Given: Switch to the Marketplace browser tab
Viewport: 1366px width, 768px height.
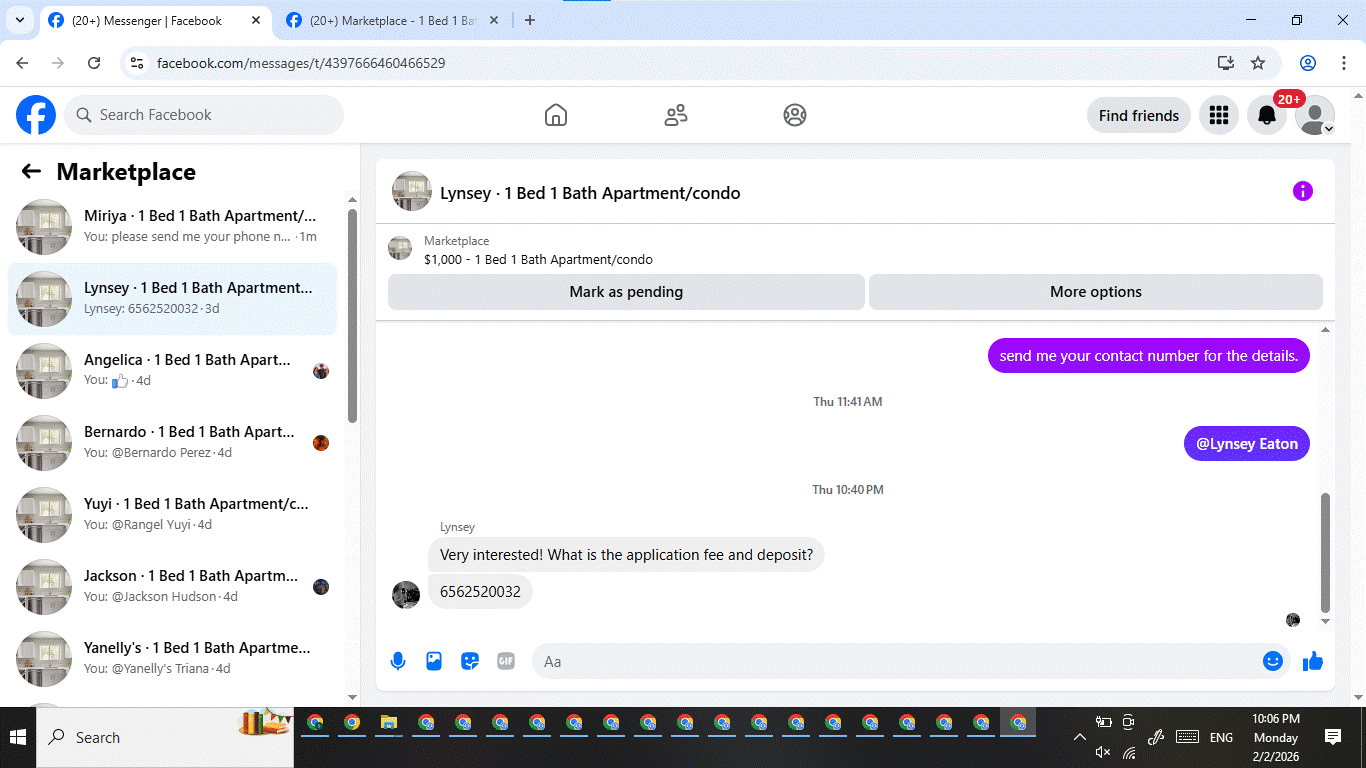Looking at the screenshot, I should 392,21.
